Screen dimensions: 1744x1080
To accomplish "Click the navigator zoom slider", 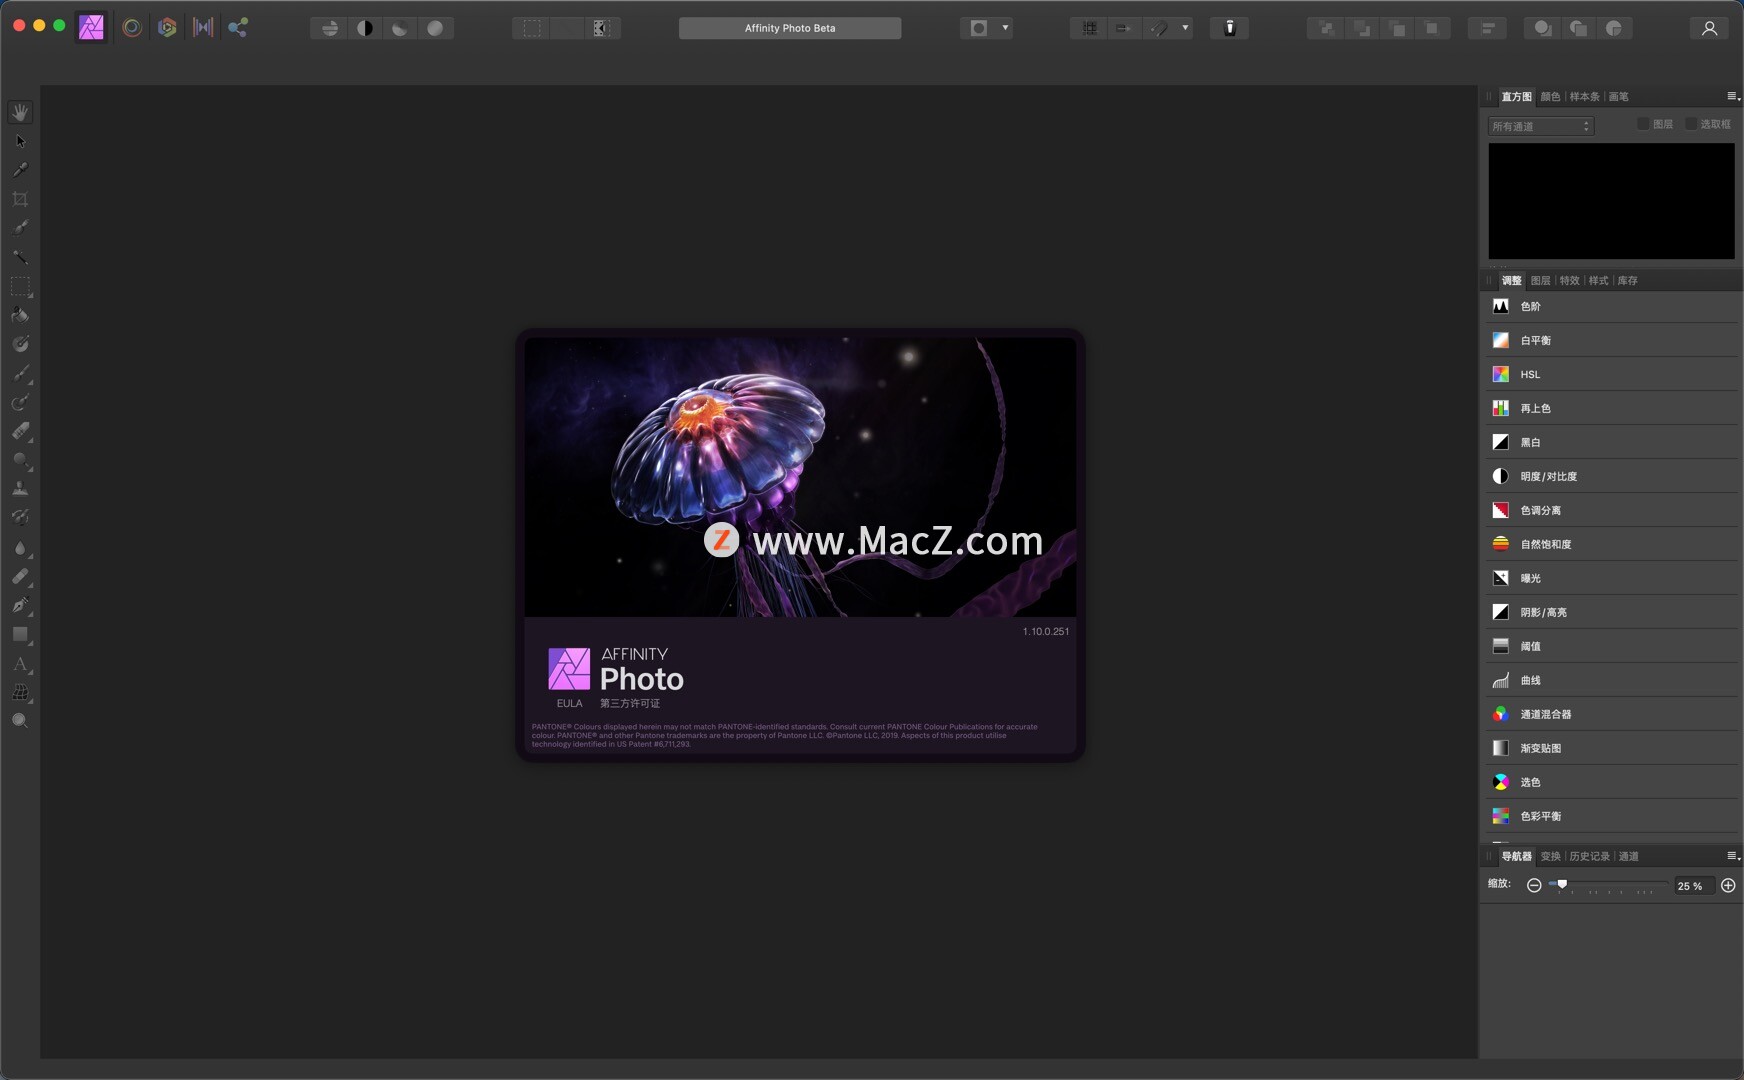I will tap(1608, 885).
